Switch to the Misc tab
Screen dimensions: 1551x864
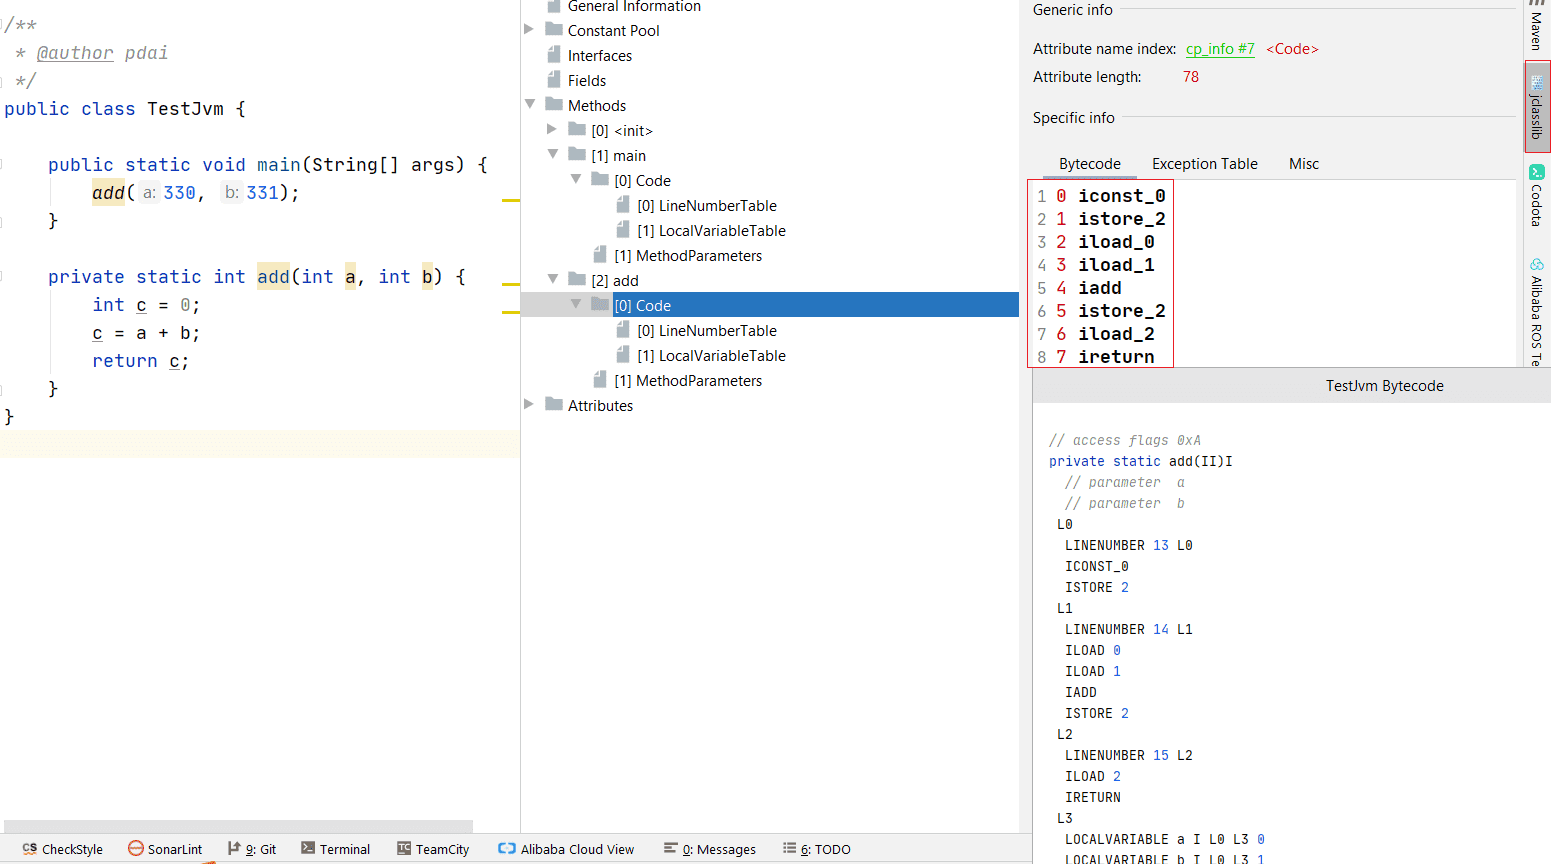1303,164
